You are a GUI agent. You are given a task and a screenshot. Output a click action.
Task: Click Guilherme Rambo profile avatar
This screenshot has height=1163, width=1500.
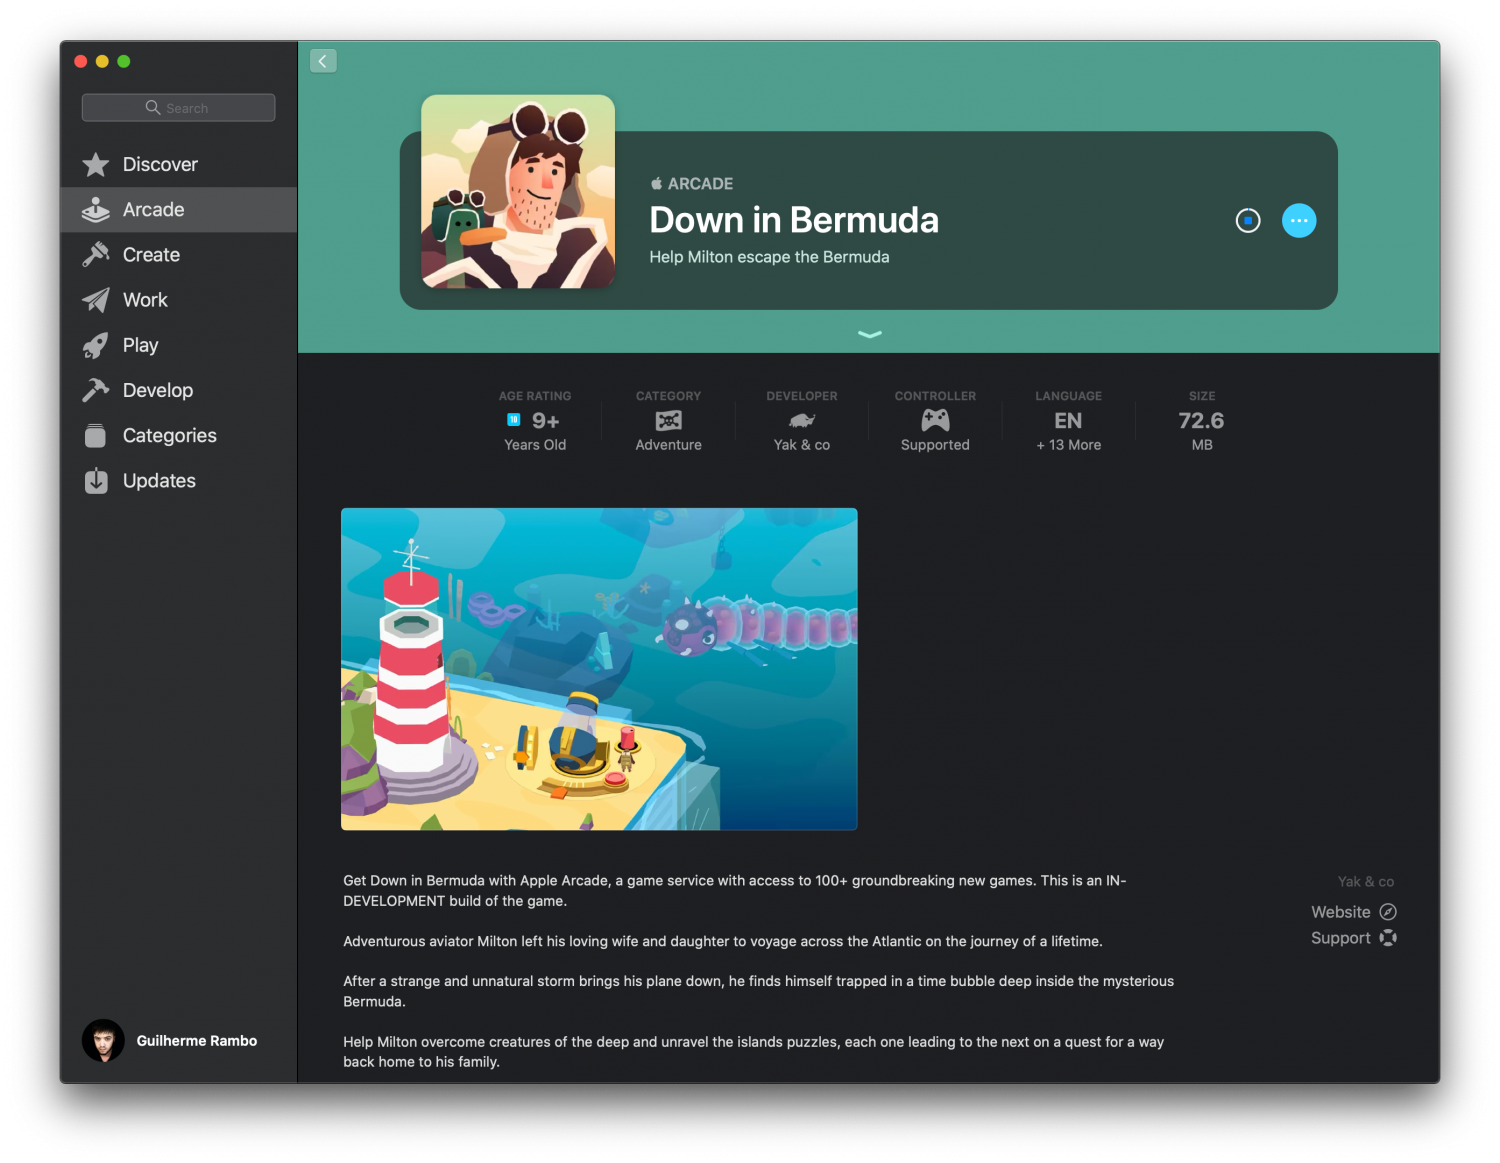pyautogui.click(x=103, y=1041)
